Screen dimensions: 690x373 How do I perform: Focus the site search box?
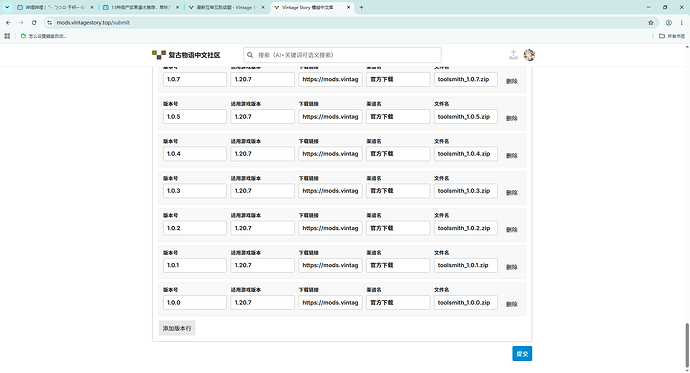(342, 55)
